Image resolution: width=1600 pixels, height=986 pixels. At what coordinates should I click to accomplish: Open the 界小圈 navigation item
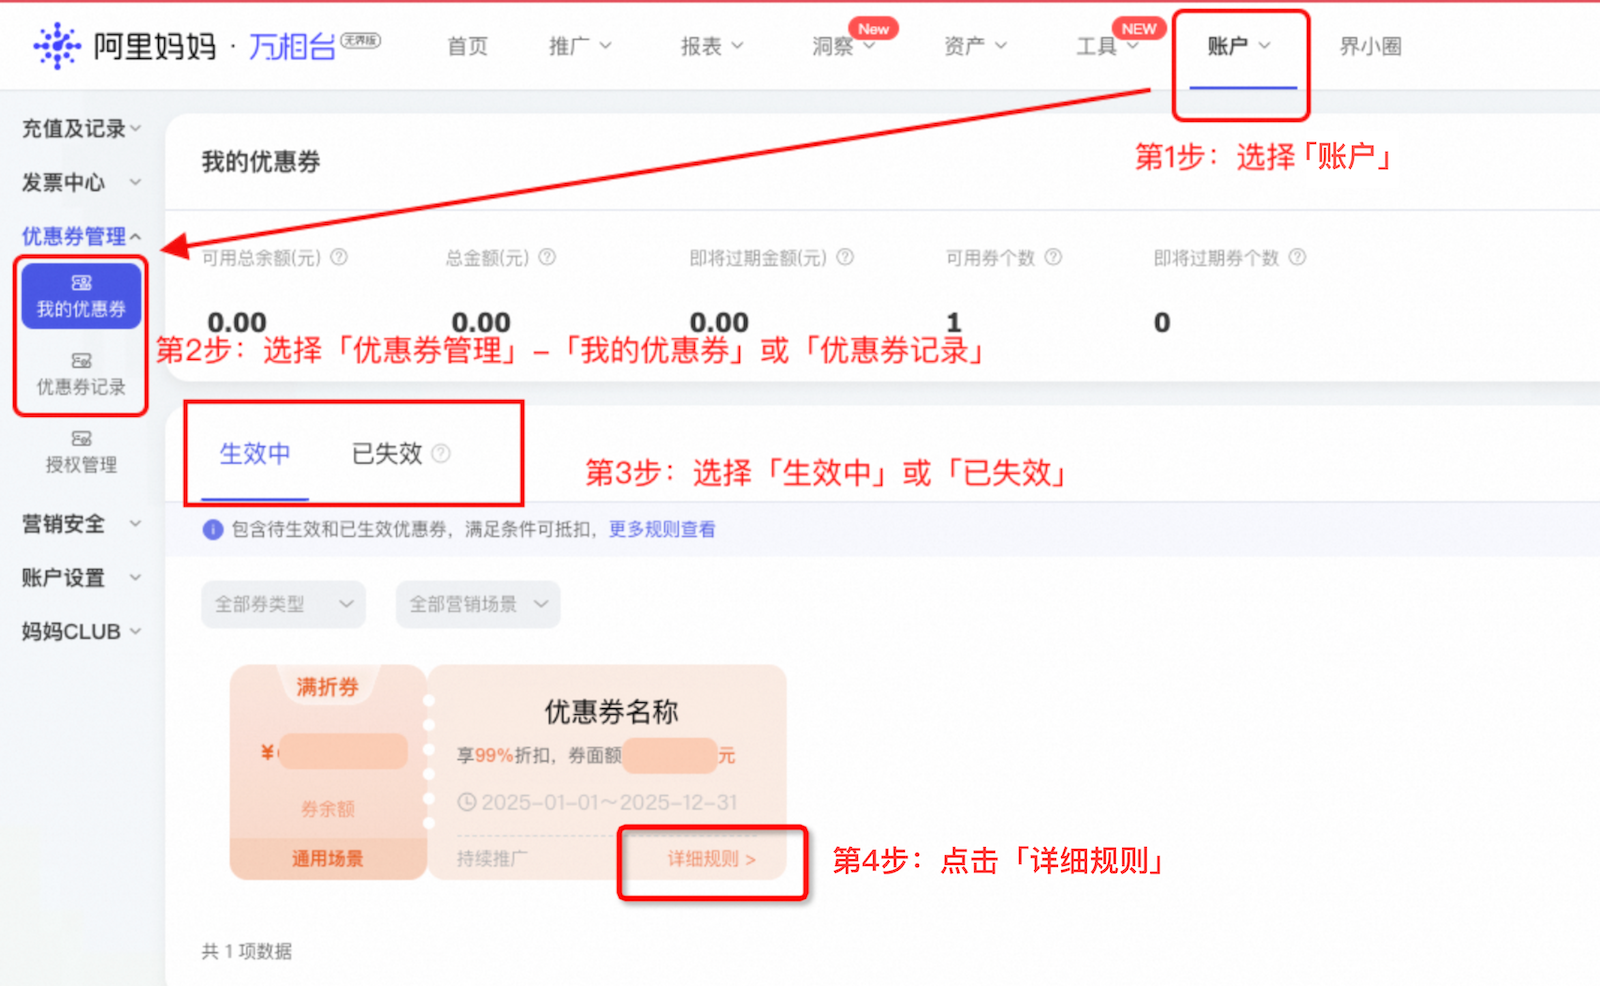[1370, 46]
